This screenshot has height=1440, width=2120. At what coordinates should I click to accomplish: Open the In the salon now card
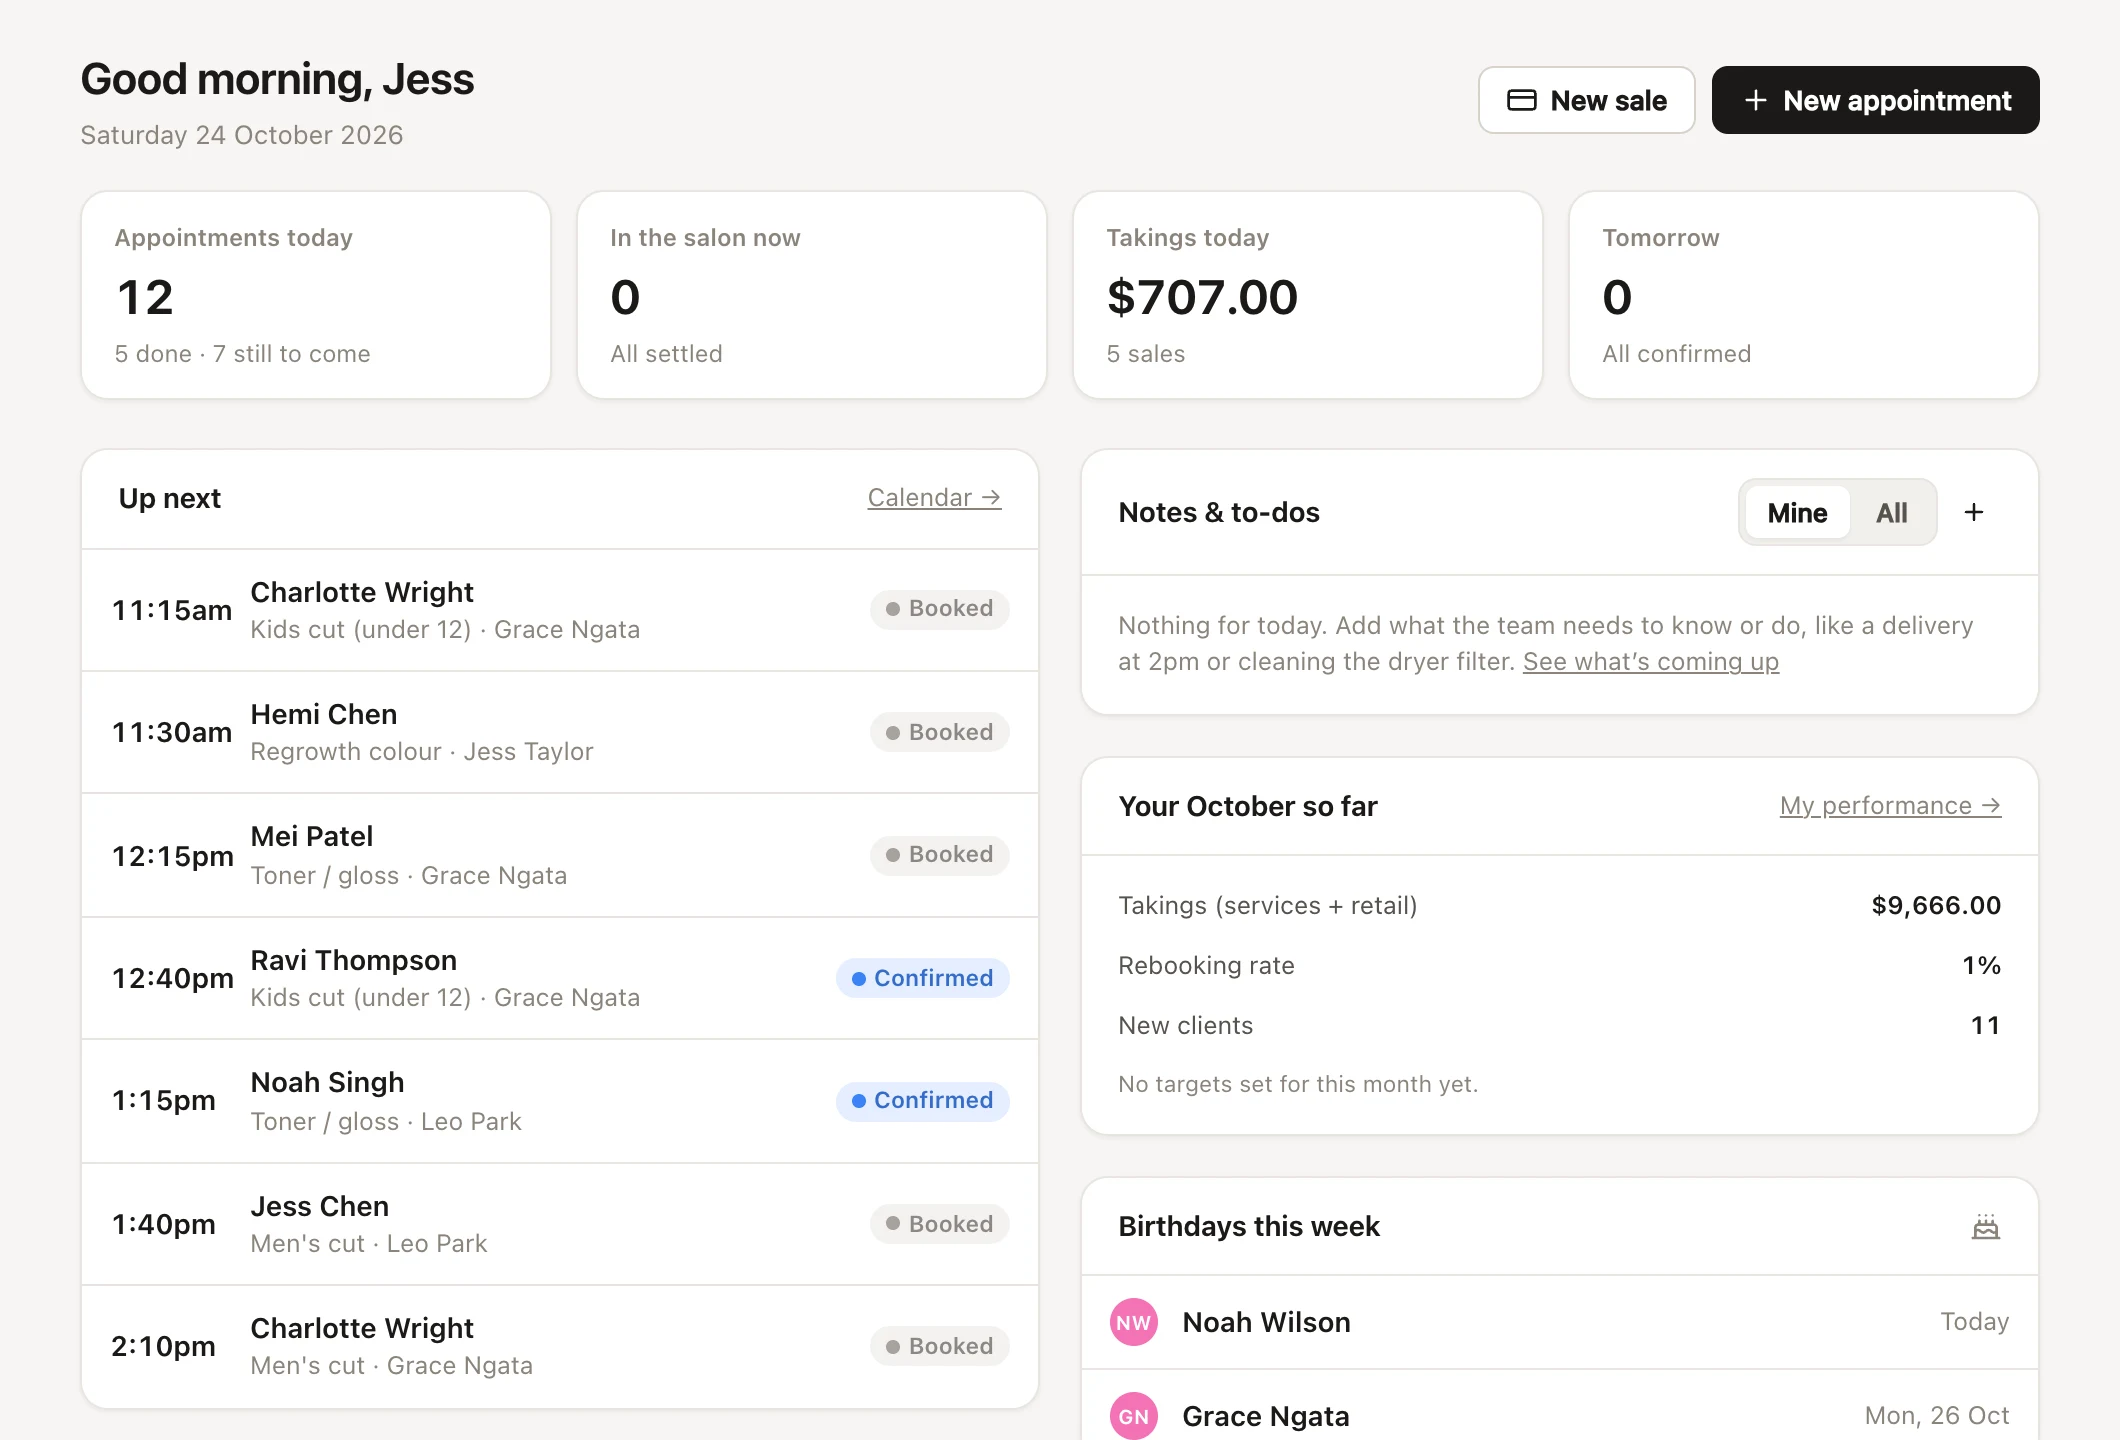pos(812,295)
